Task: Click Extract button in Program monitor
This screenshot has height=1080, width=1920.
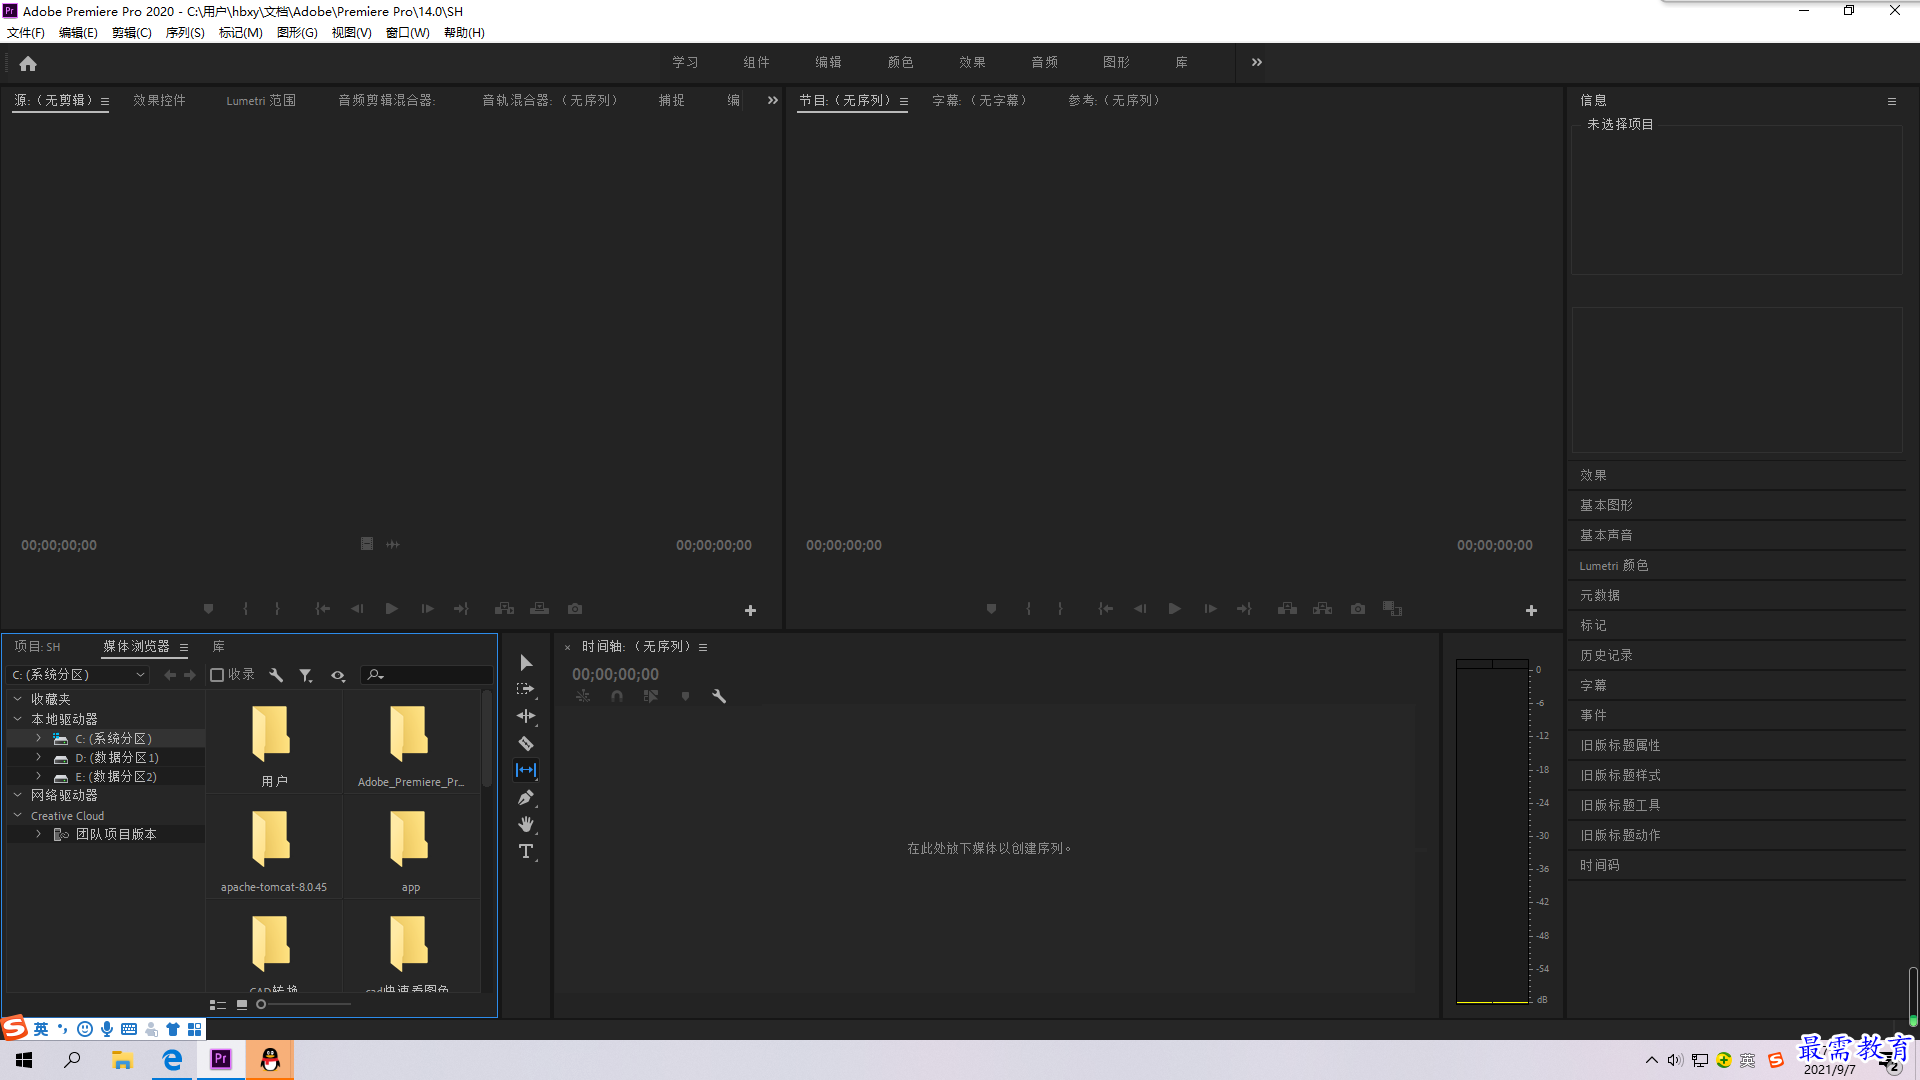Action: (1323, 608)
